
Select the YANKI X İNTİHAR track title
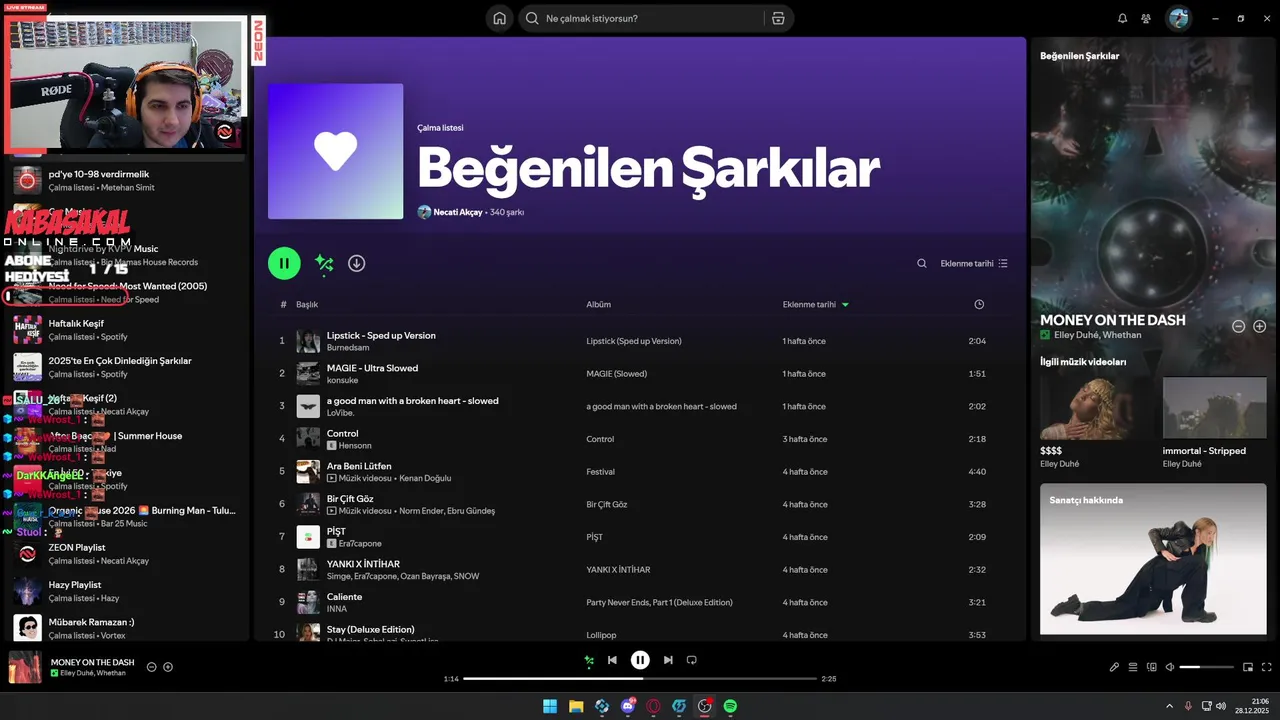(363, 564)
